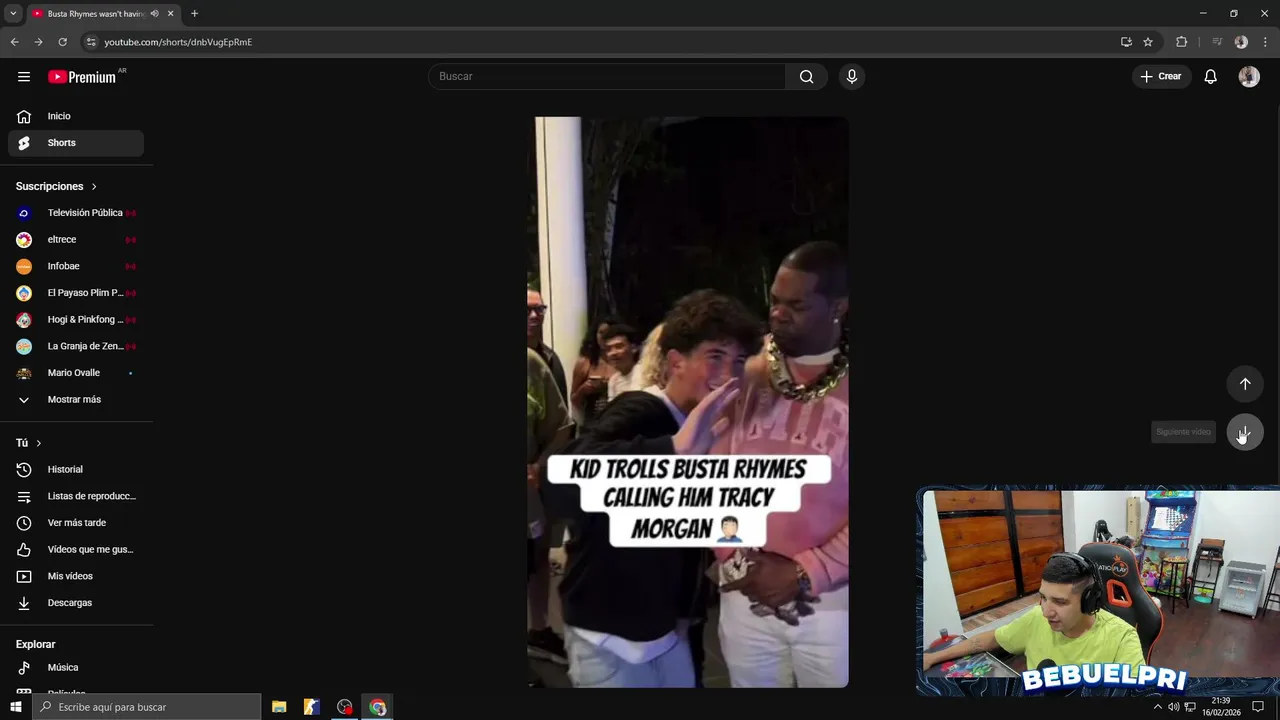The height and width of the screenshot is (720, 1280).
Task: Open the YouTube hamburger guide menu
Action: coord(24,76)
